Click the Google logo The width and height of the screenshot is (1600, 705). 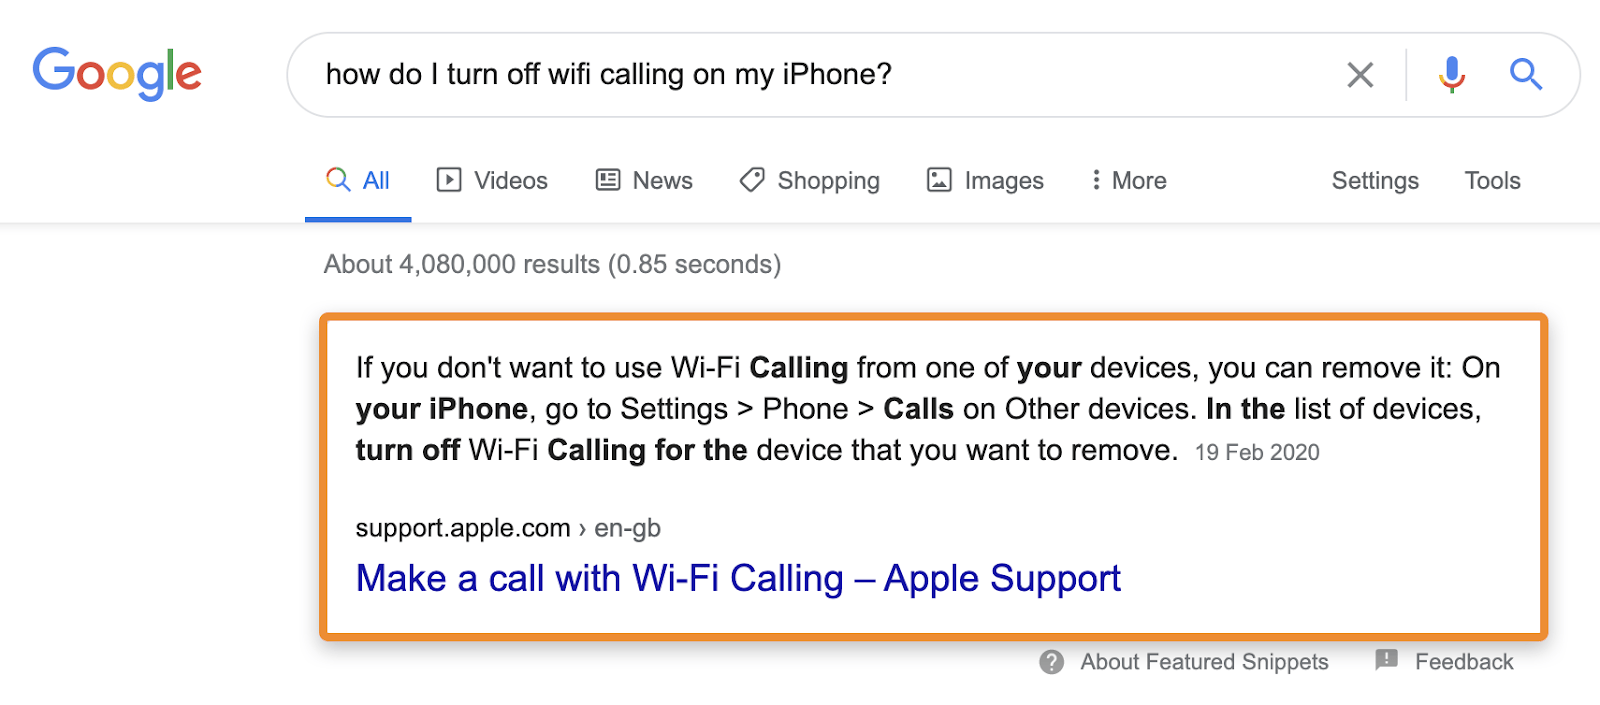coord(116,73)
